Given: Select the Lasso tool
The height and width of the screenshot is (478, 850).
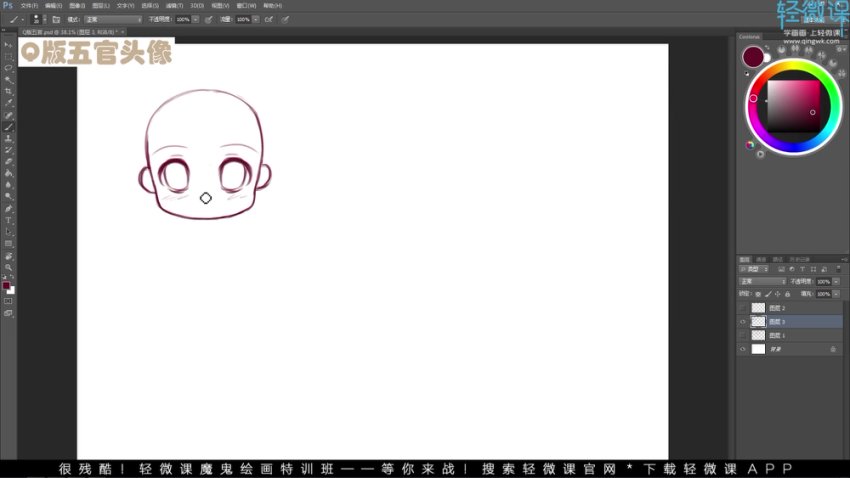Looking at the screenshot, I should (8, 68).
